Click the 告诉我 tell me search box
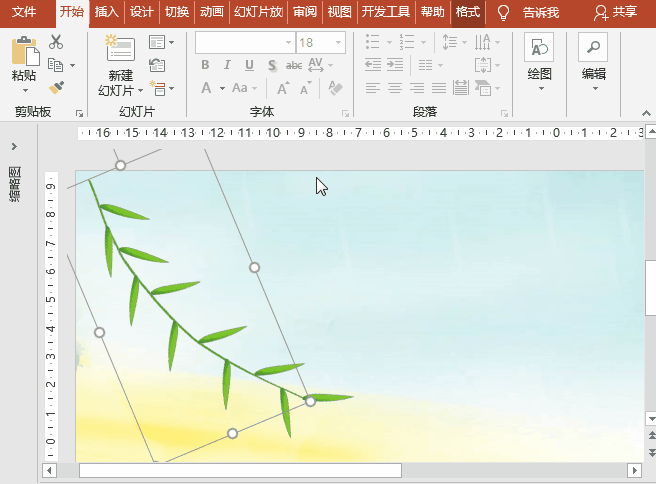 tap(541, 13)
